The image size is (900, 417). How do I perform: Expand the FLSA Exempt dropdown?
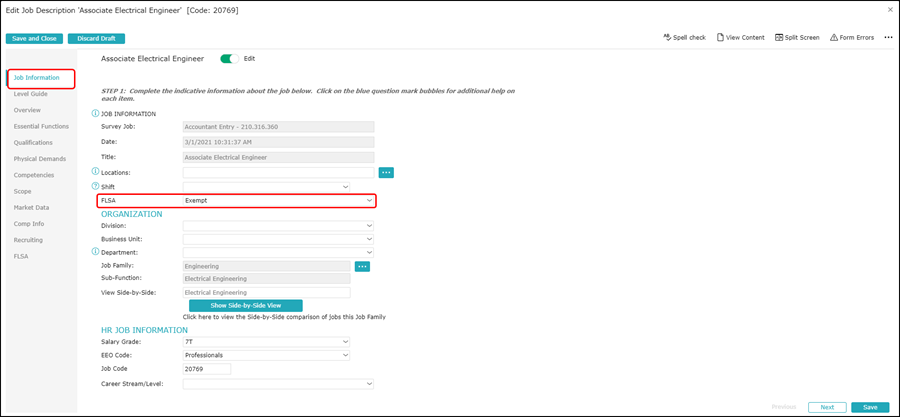278,201
